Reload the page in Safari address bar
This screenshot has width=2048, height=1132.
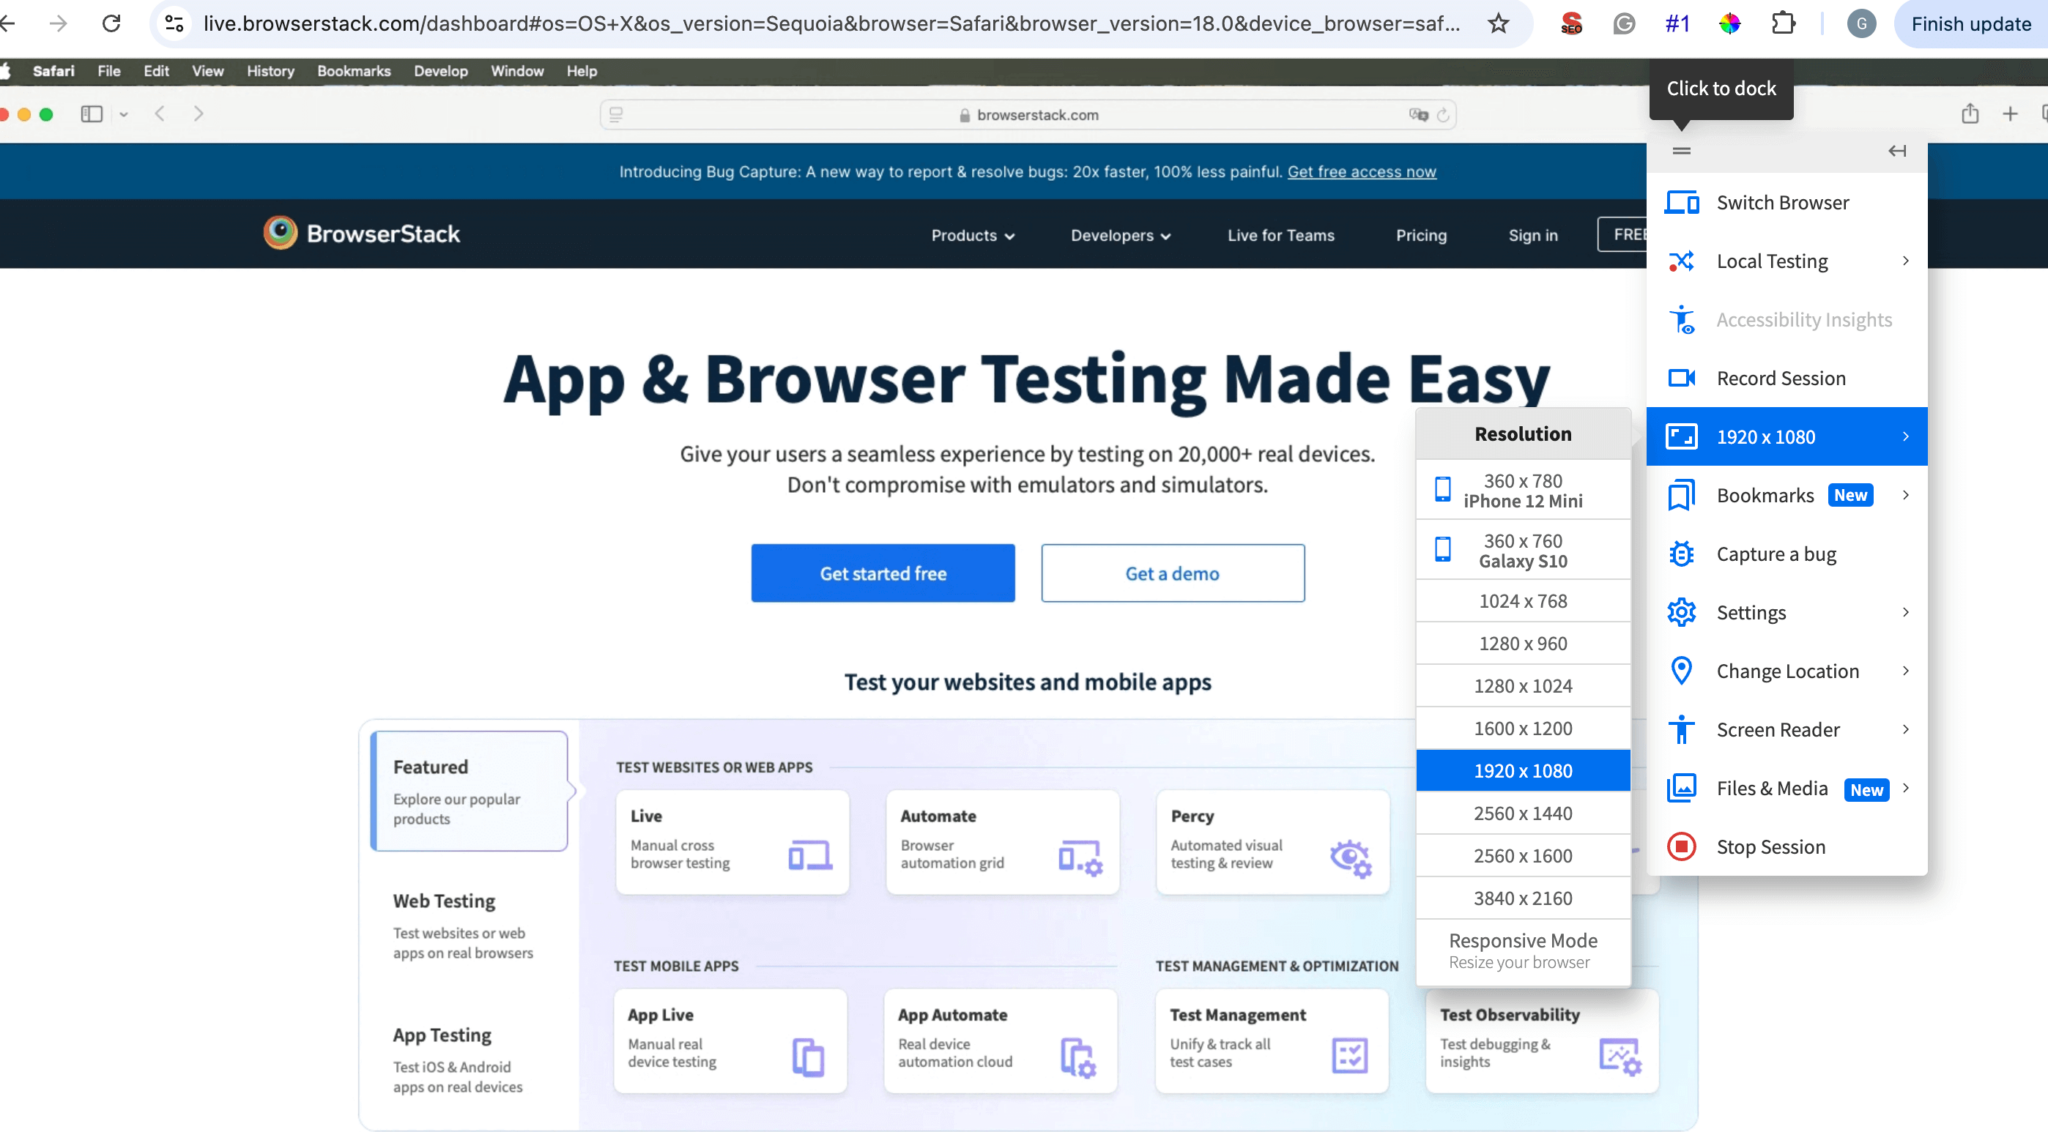(1443, 115)
